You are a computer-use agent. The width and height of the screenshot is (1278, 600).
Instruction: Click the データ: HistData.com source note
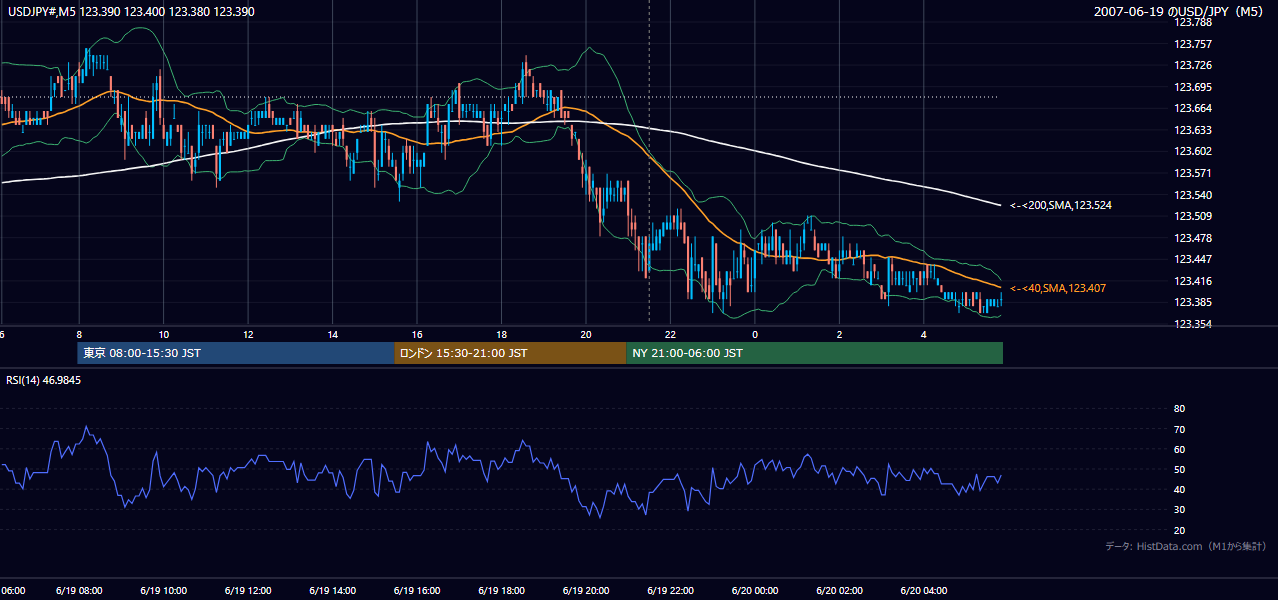coord(1186,546)
